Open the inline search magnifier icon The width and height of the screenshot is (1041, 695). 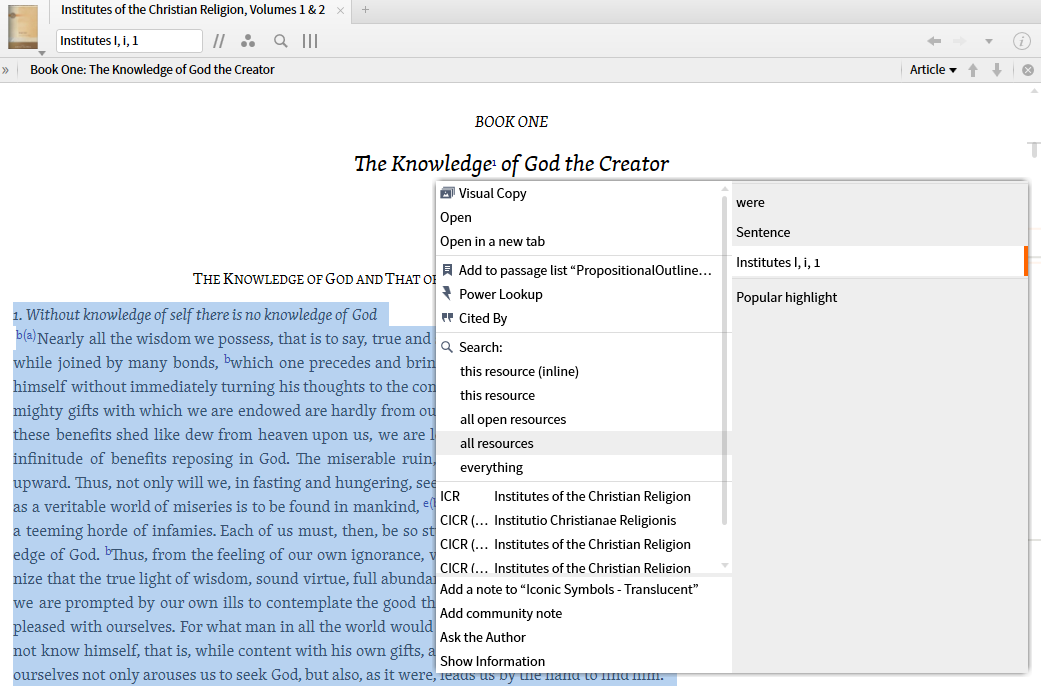click(281, 41)
